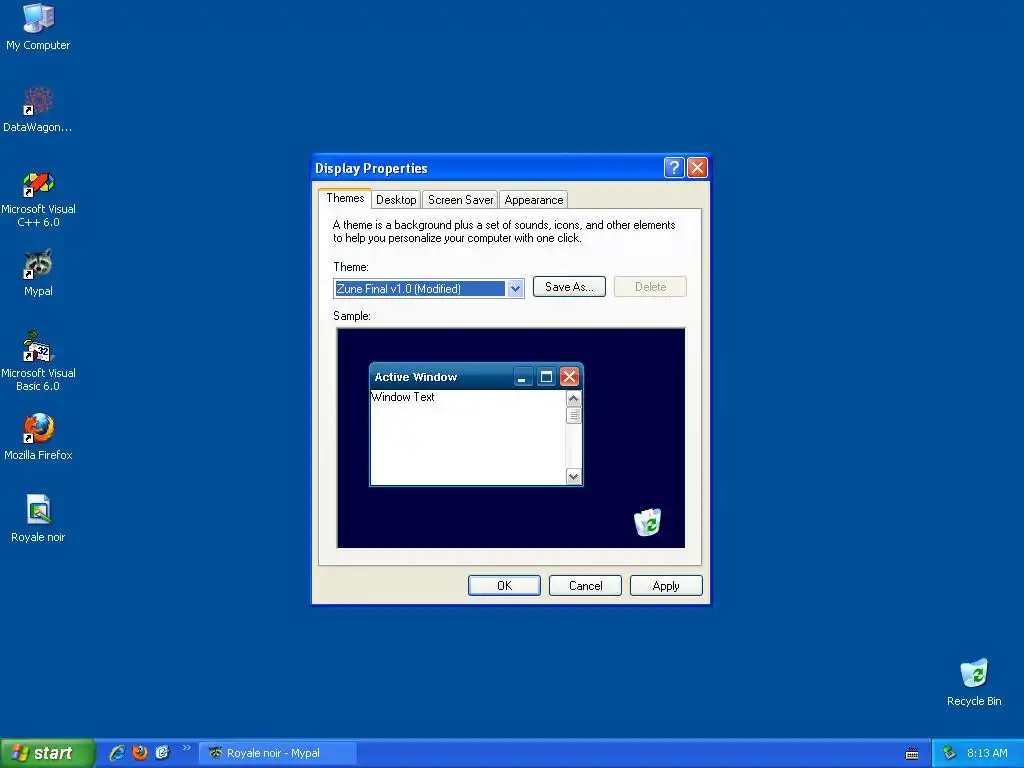The height and width of the screenshot is (768, 1024).
Task: Select the Royale noir file icon
Action: point(38,518)
